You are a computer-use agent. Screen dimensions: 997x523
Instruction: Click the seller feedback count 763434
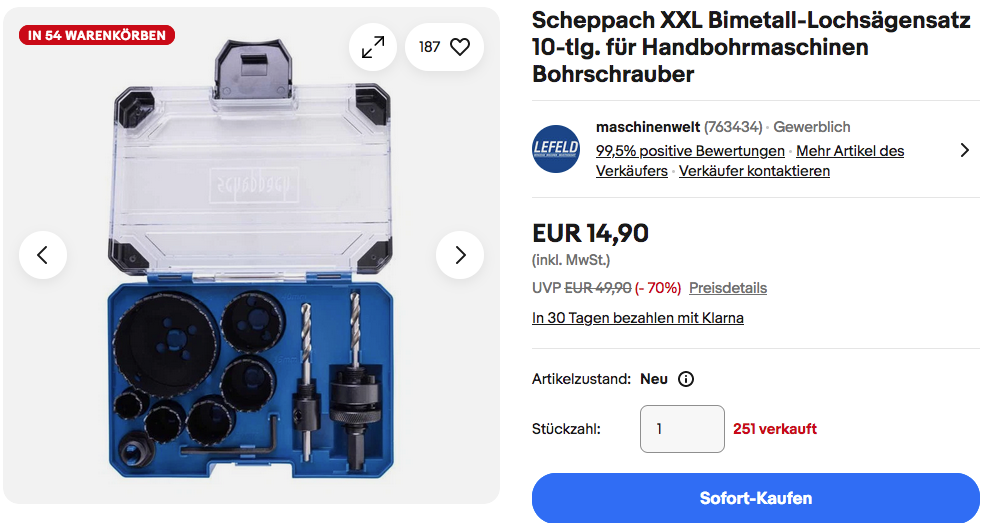click(x=733, y=127)
